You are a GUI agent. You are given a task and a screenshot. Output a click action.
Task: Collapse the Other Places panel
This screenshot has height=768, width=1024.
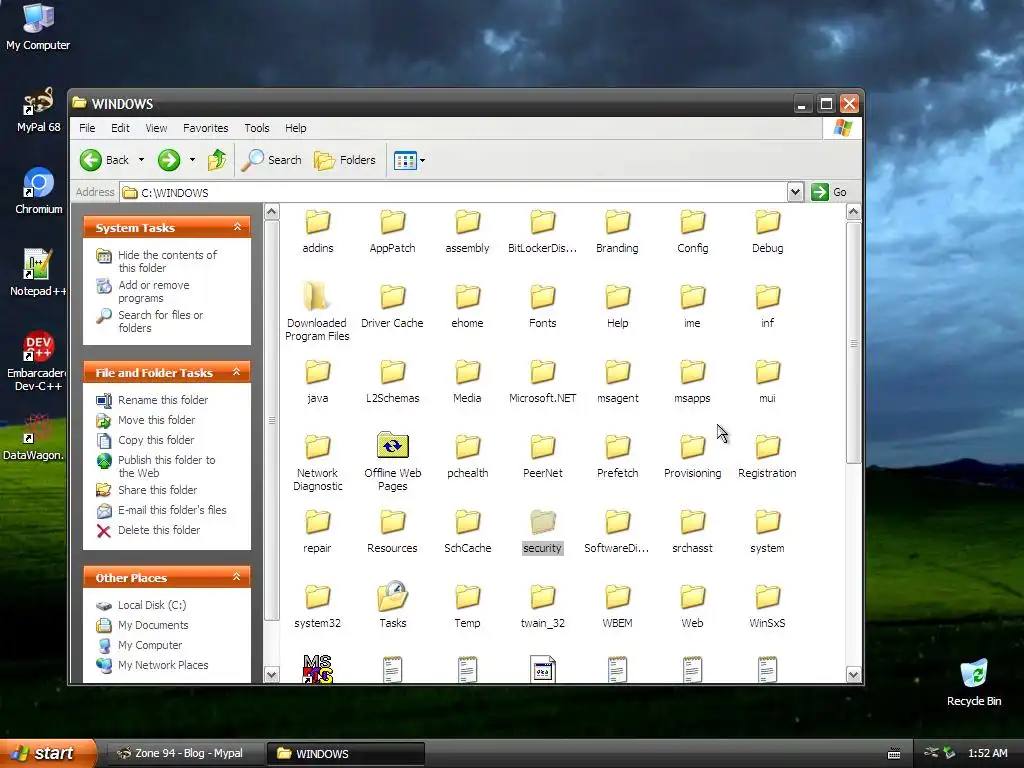coord(237,577)
